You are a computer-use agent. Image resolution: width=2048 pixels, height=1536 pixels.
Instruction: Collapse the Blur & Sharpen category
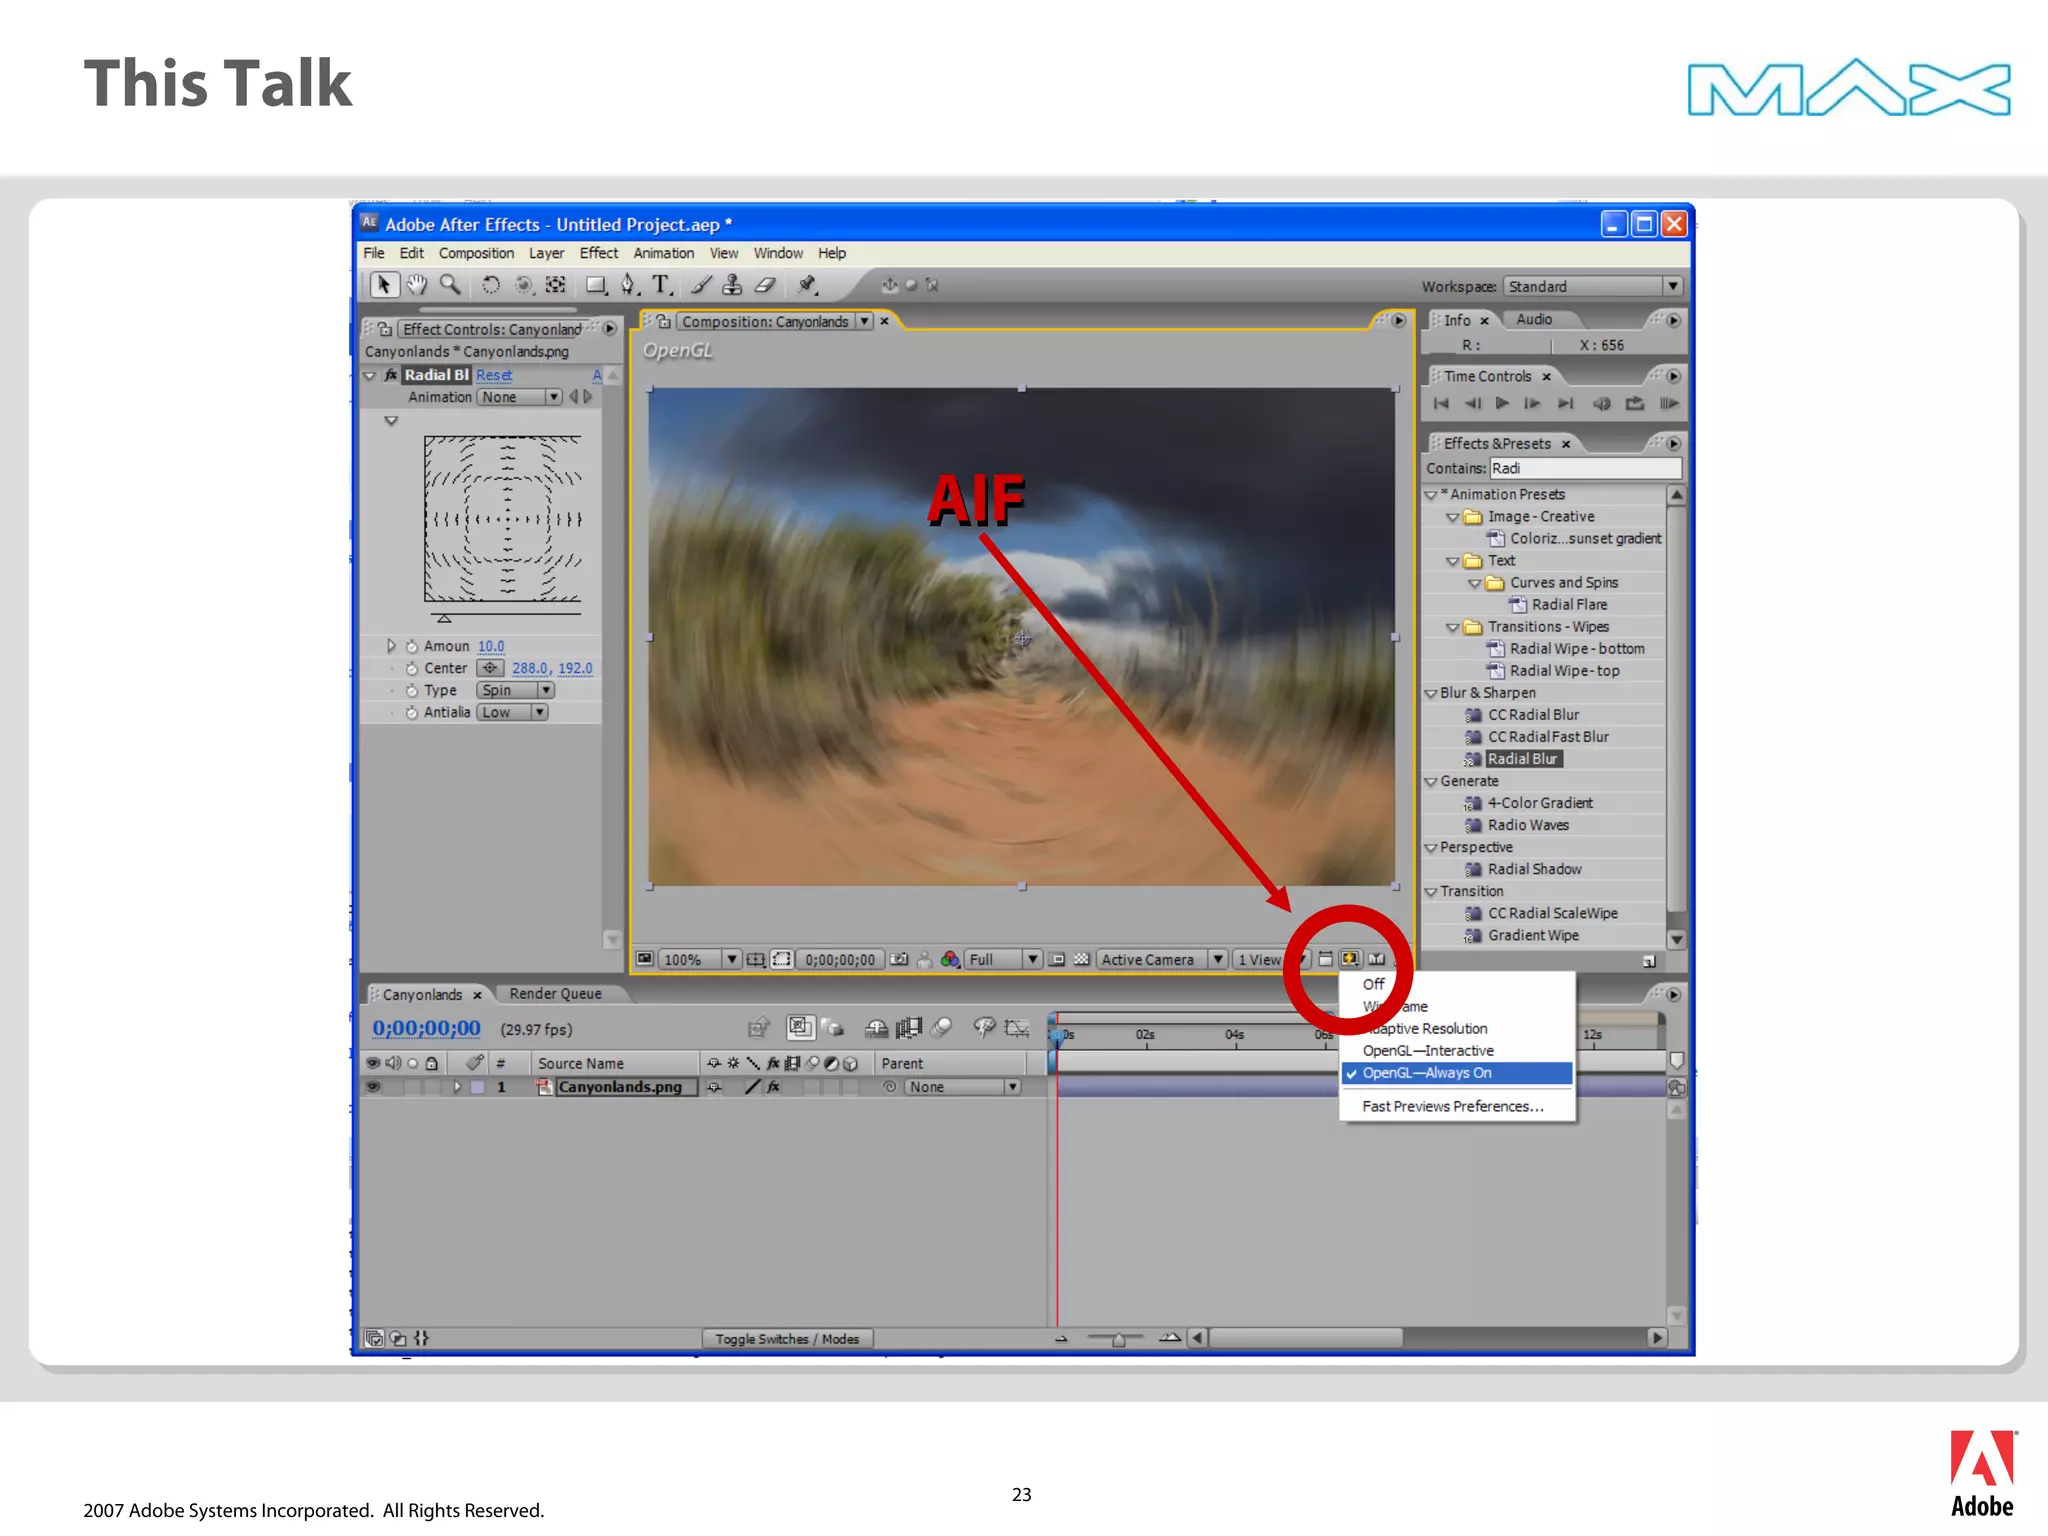[1430, 693]
